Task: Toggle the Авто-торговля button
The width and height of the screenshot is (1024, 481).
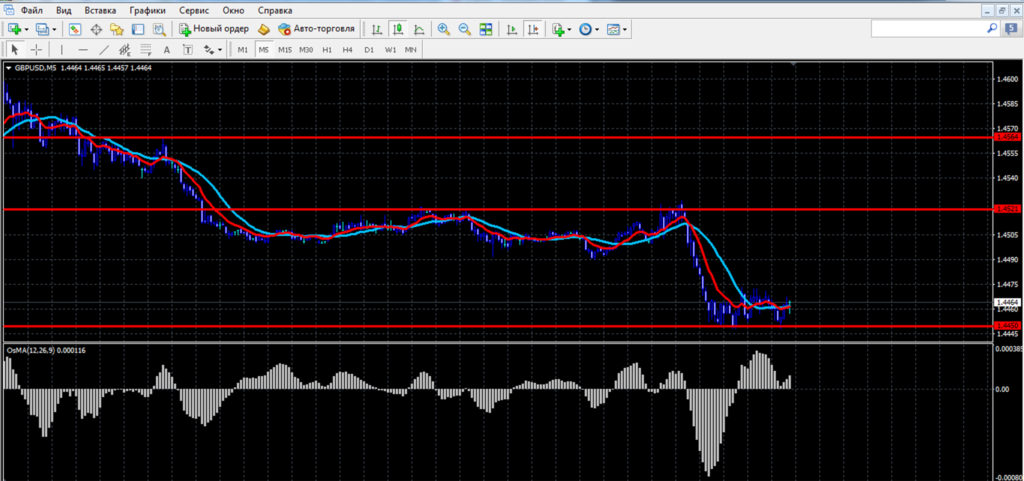Action: 317,29
